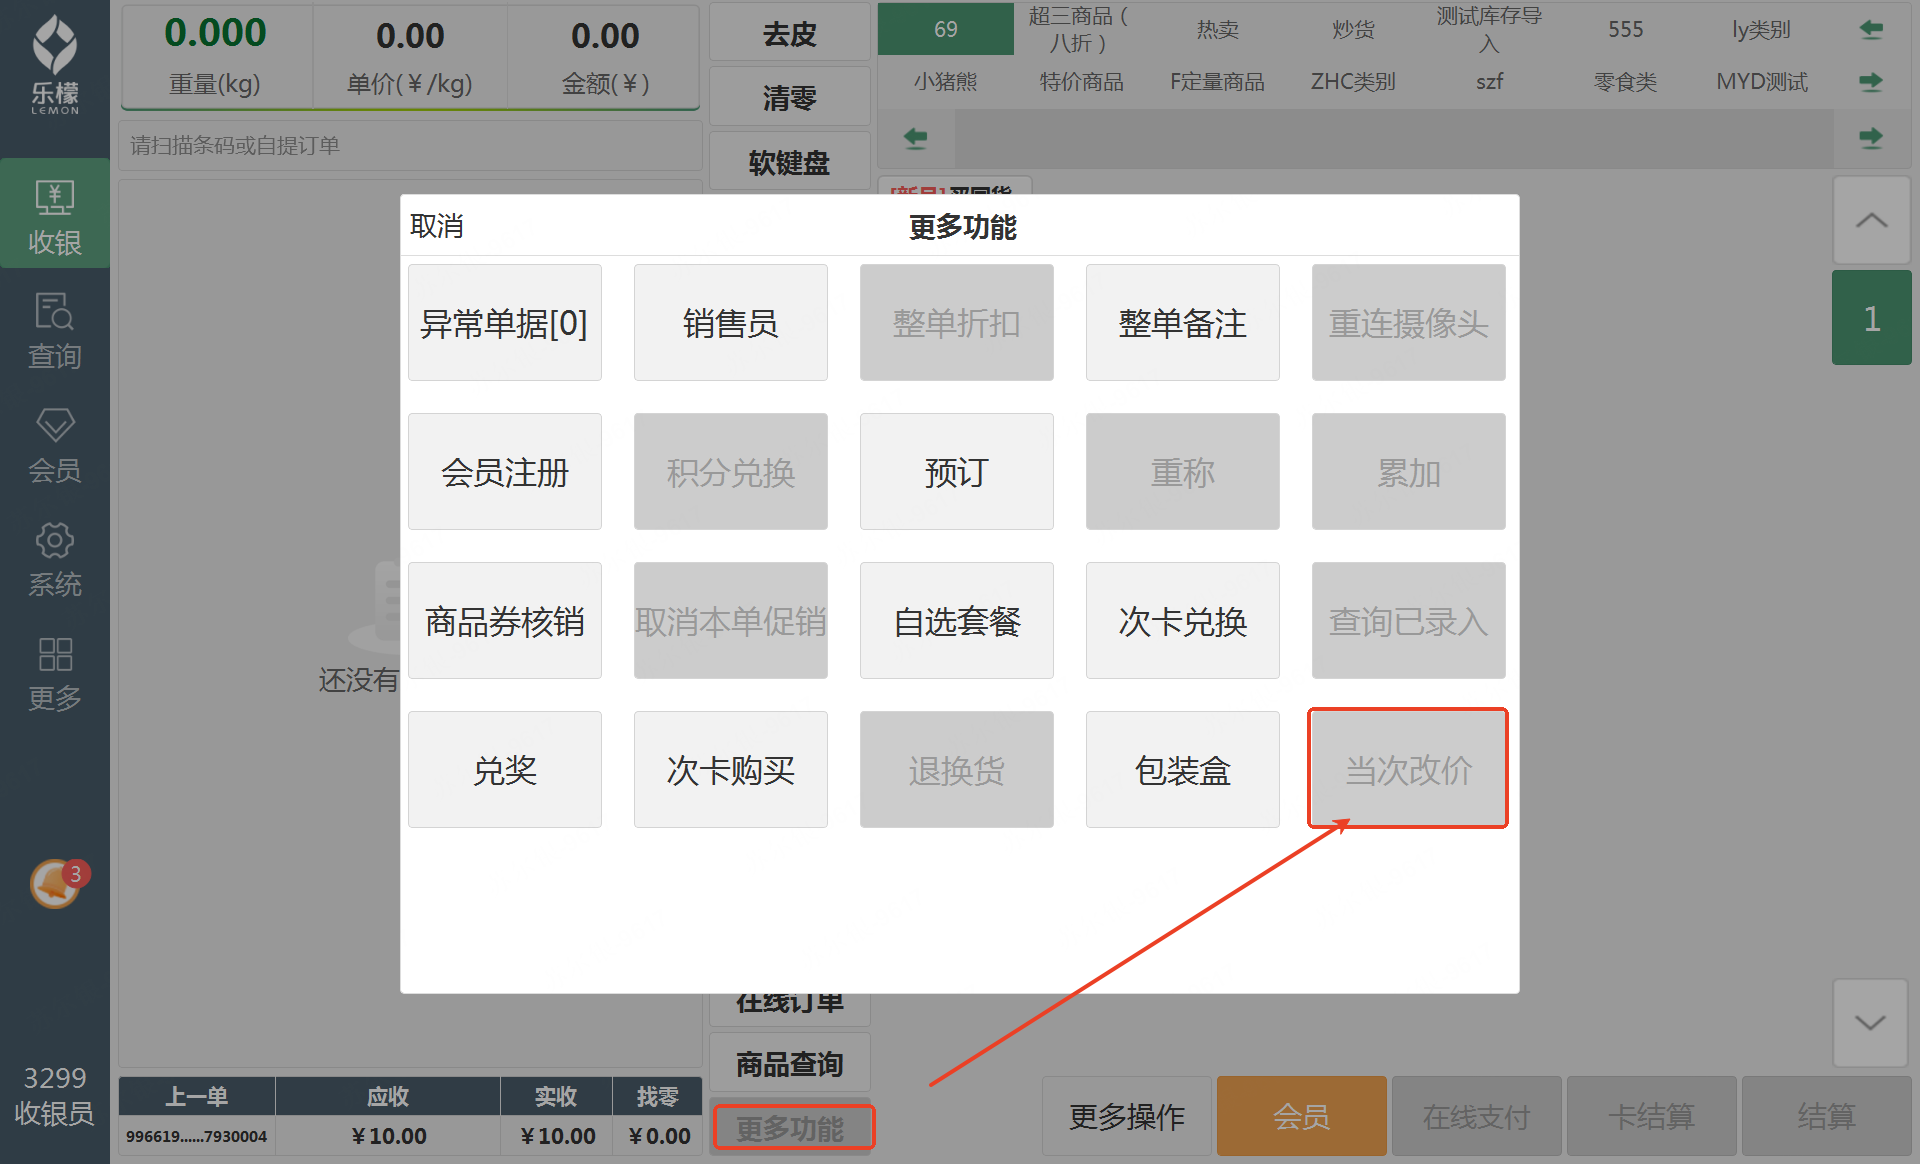This screenshot has width=1920, height=1164.
Task: Click the barcode scan input field
Action: (x=410, y=146)
